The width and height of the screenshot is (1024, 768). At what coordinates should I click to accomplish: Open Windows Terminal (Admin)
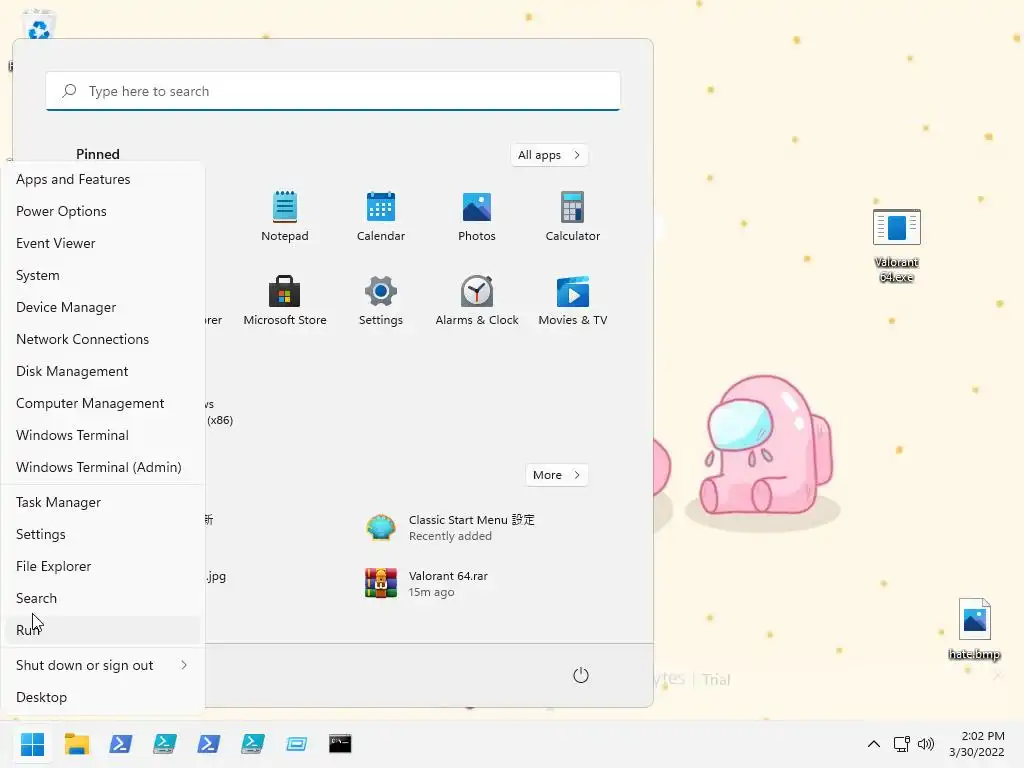coord(103,467)
